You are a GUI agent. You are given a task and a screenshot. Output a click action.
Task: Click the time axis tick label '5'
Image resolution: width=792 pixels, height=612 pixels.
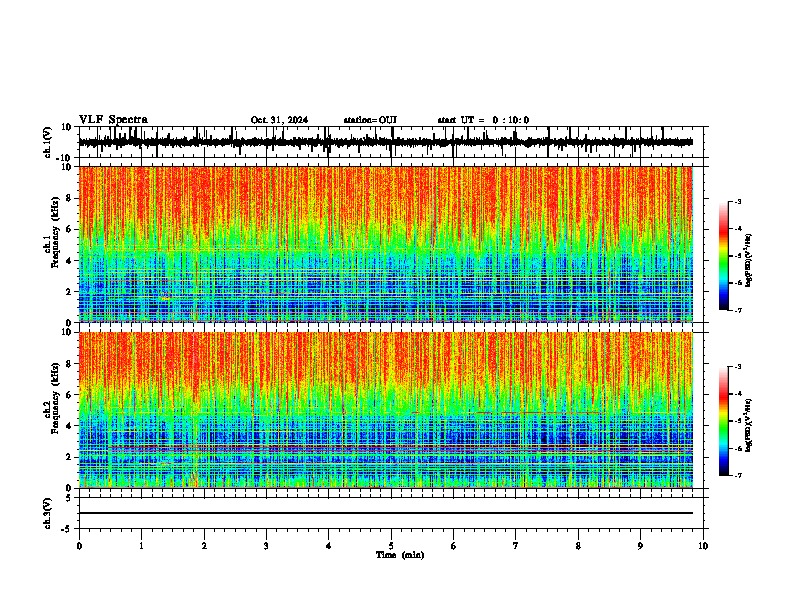(391, 546)
